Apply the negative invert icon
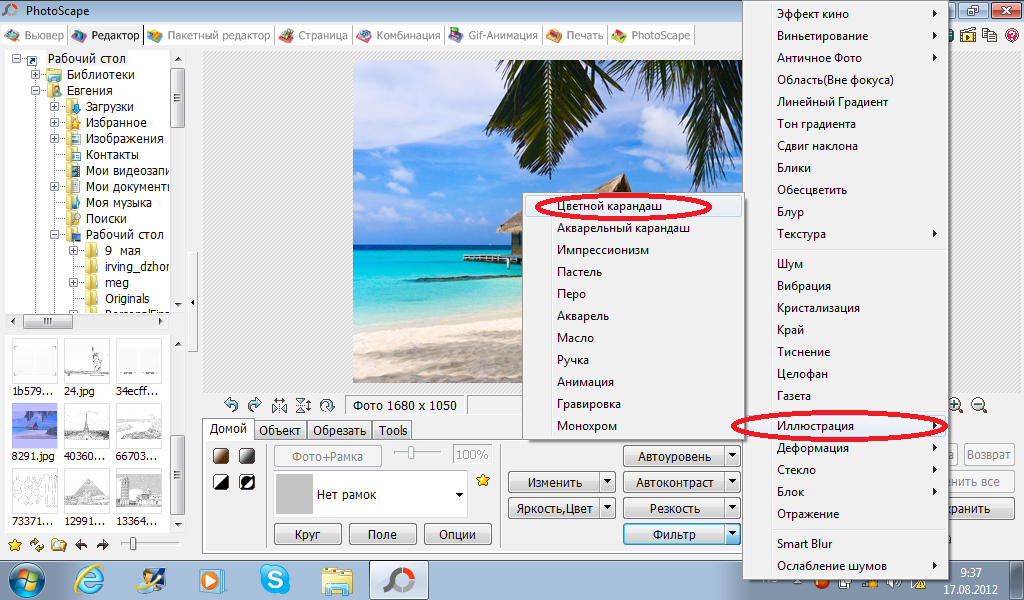1024x600 pixels. click(x=247, y=482)
